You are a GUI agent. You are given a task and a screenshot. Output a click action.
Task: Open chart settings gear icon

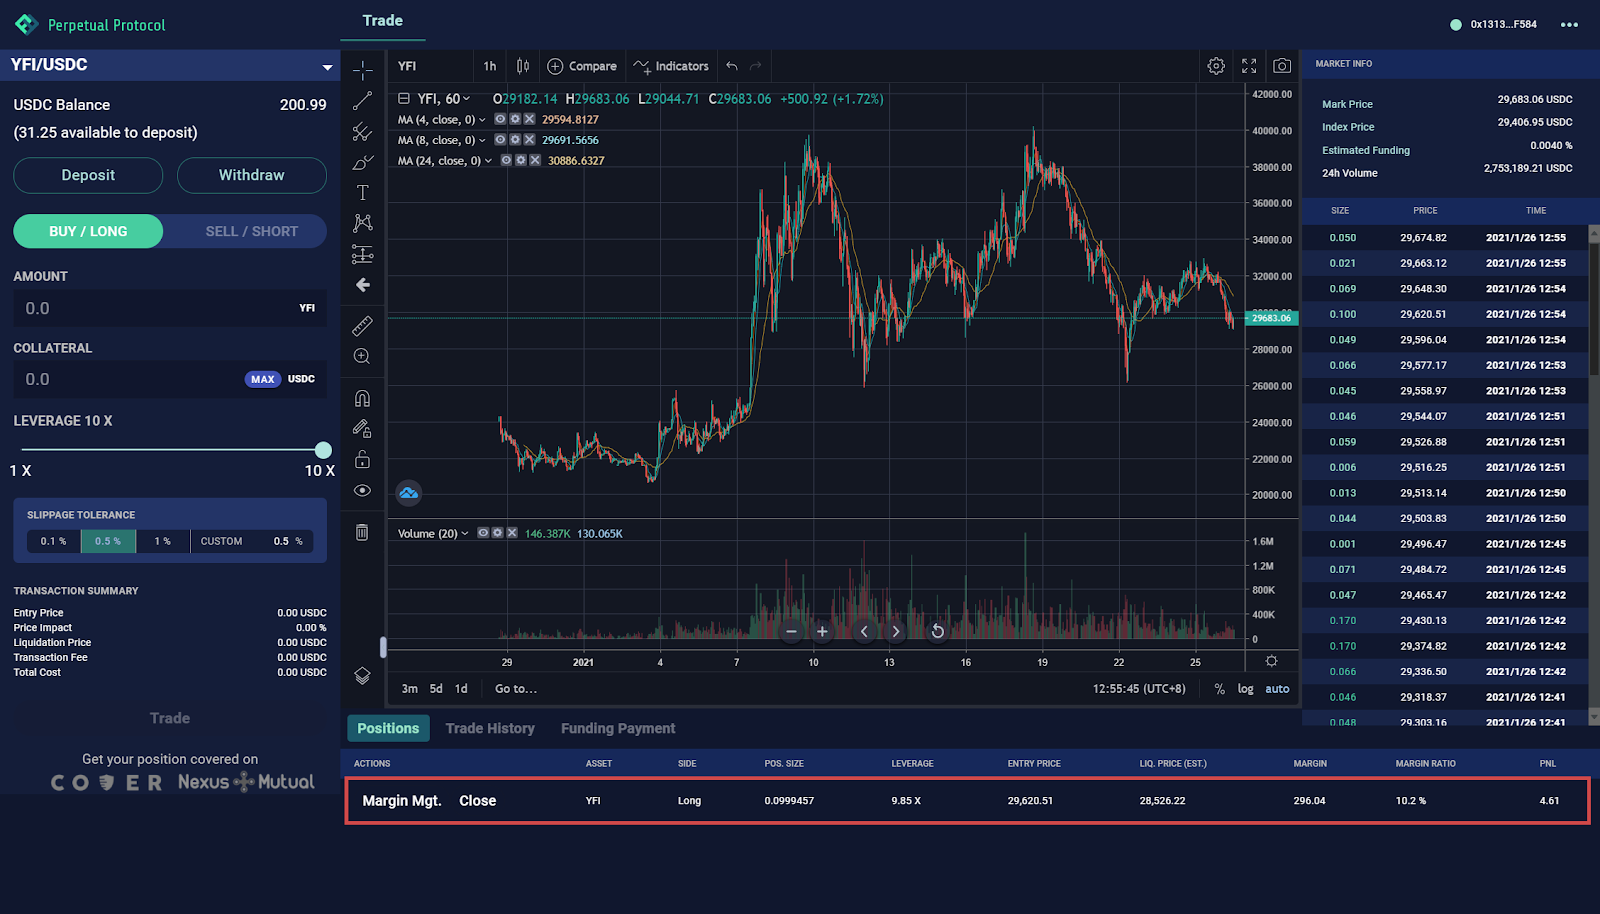click(x=1216, y=66)
